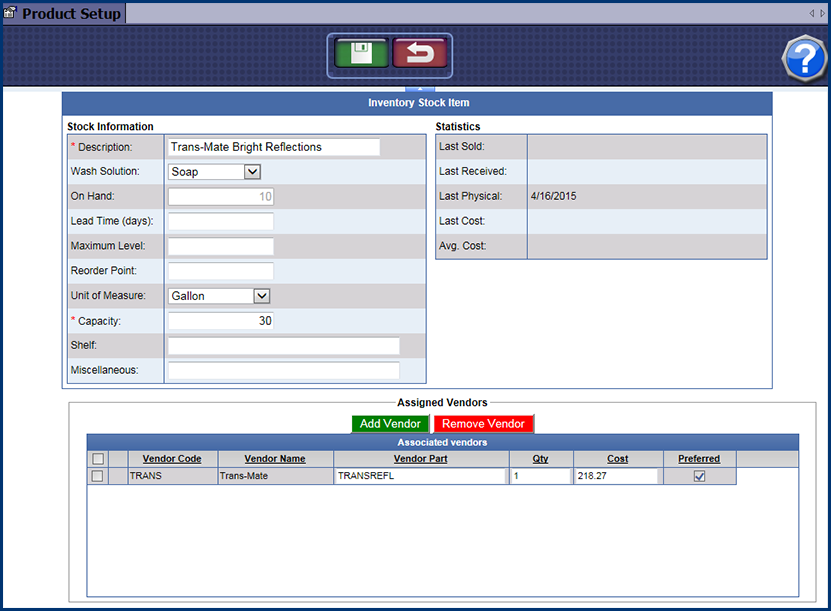This screenshot has width=831, height=611.
Task: Click the Vendor Part TRANSREFL field
Action: [x=420, y=477]
